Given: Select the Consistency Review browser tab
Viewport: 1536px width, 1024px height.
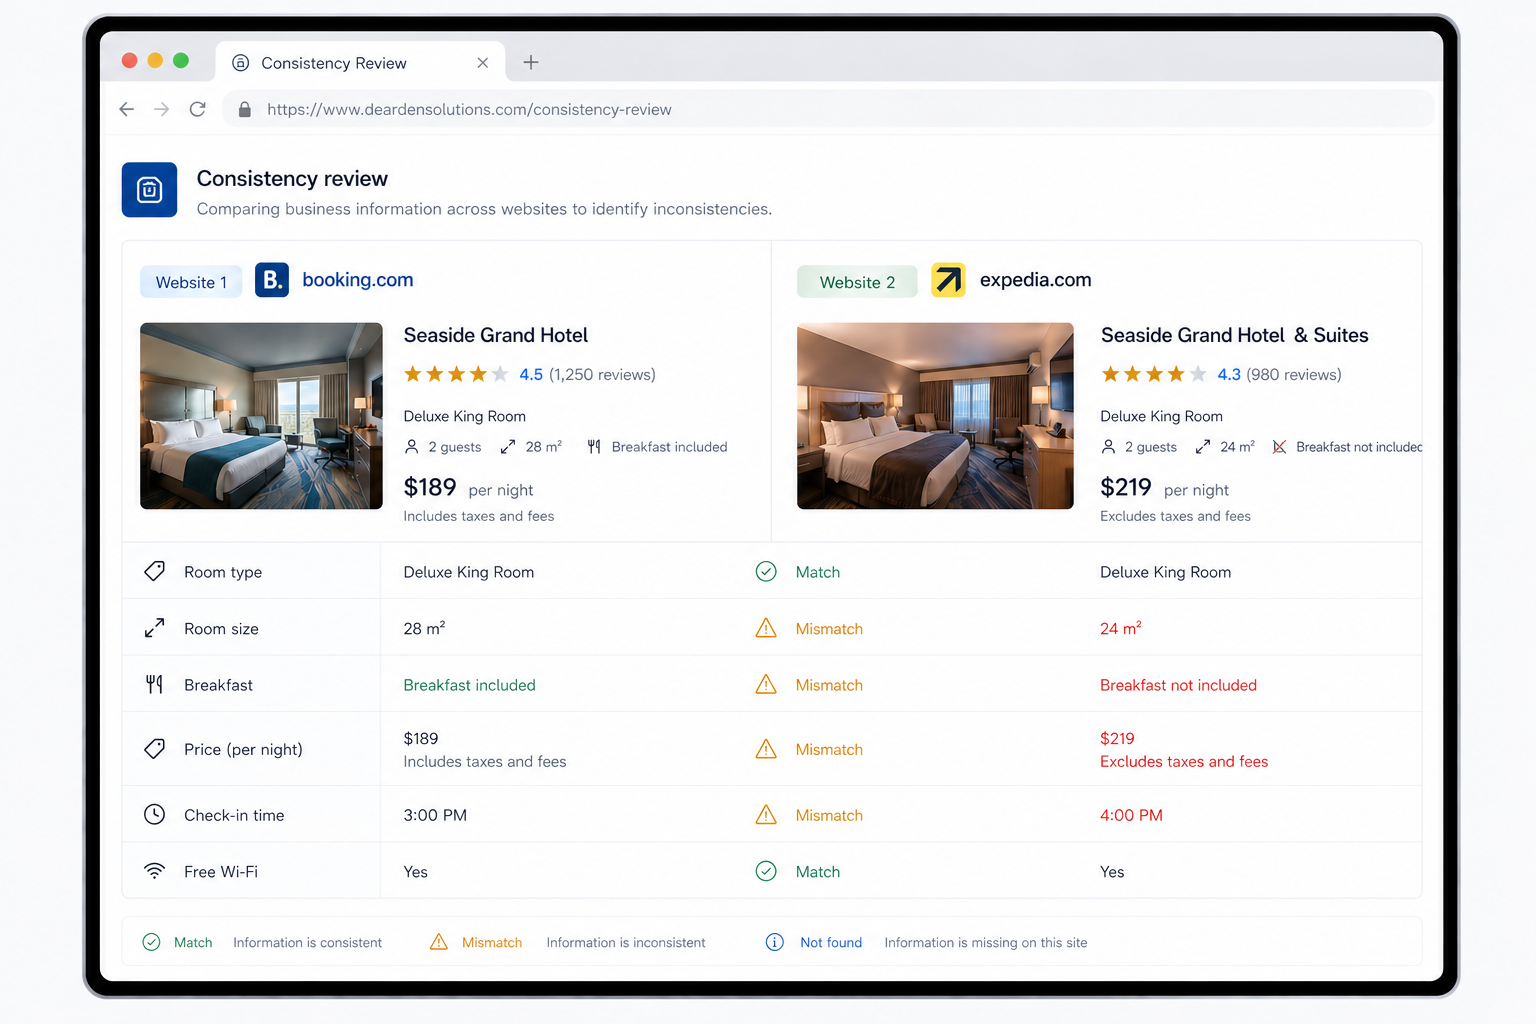Looking at the screenshot, I should [360, 62].
